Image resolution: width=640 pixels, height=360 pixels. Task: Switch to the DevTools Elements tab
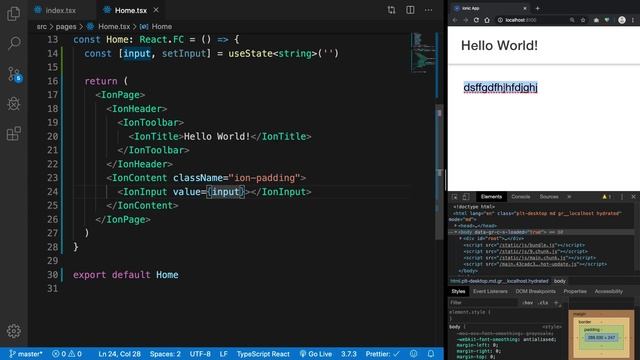click(491, 197)
